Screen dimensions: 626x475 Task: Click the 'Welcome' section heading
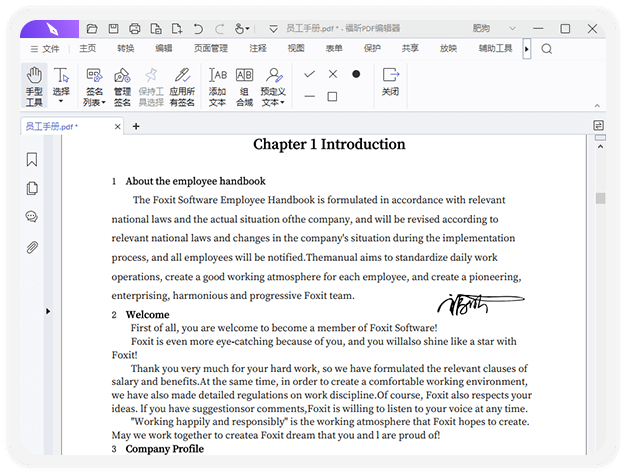pyautogui.click(x=147, y=315)
